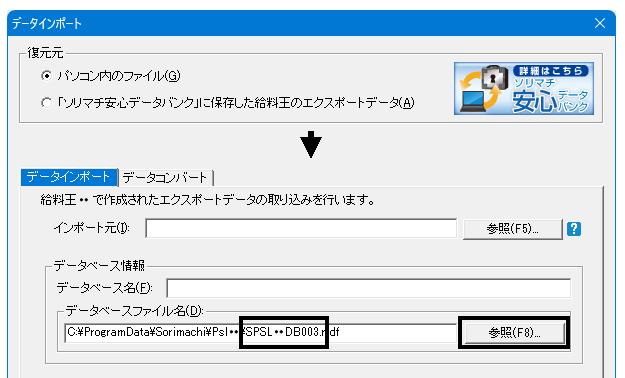Image resolution: width=625 pixels, height=378 pixels.
Task: Select the ソリマチ安心データバンク export data radio option
Action: [x=46, y=103]
